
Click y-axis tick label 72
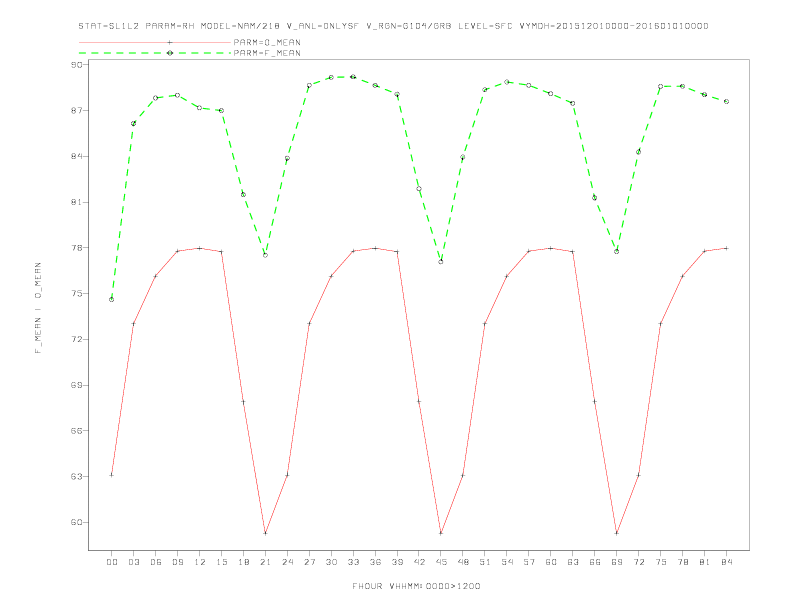[77, 339]
